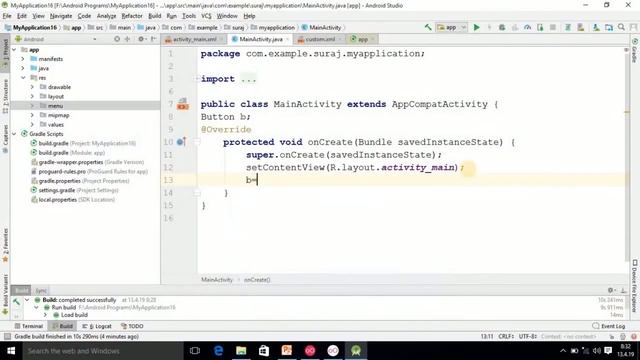This screenshot has width=640, height=360.
Task: Toggle the Structure tool window sidebar tab
Action: click(5, 96)
